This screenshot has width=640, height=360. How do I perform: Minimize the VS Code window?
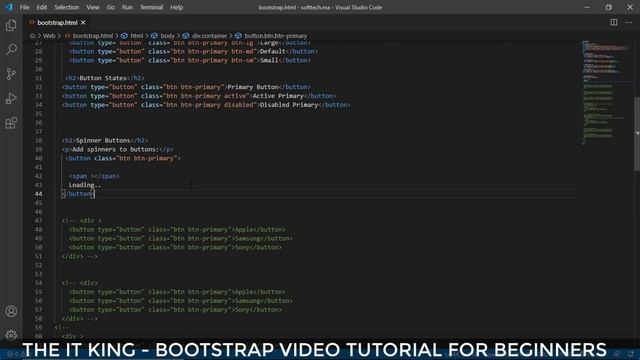587,7
